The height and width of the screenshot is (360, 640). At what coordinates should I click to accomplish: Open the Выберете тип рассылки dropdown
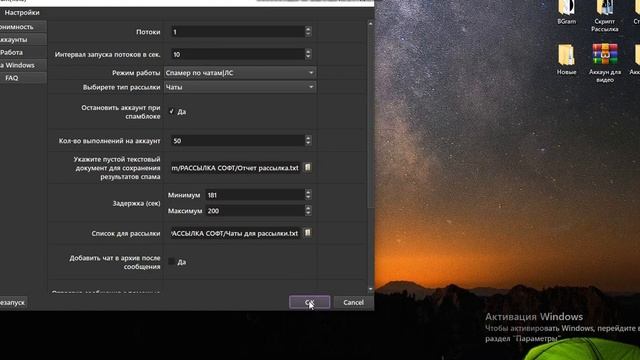point(240,87)
